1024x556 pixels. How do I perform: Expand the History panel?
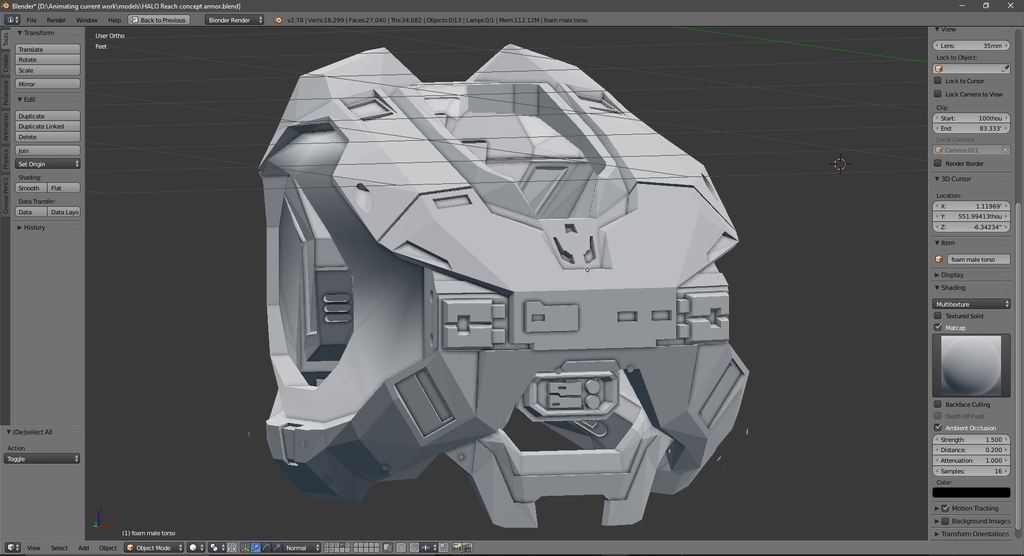(x=35, y=227)
